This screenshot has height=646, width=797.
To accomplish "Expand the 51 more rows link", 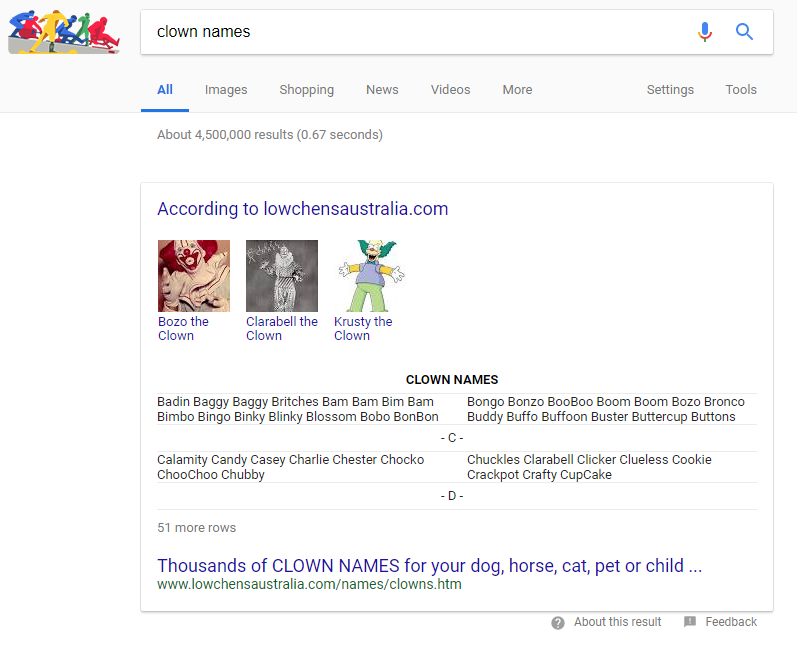I will [197, 528].
